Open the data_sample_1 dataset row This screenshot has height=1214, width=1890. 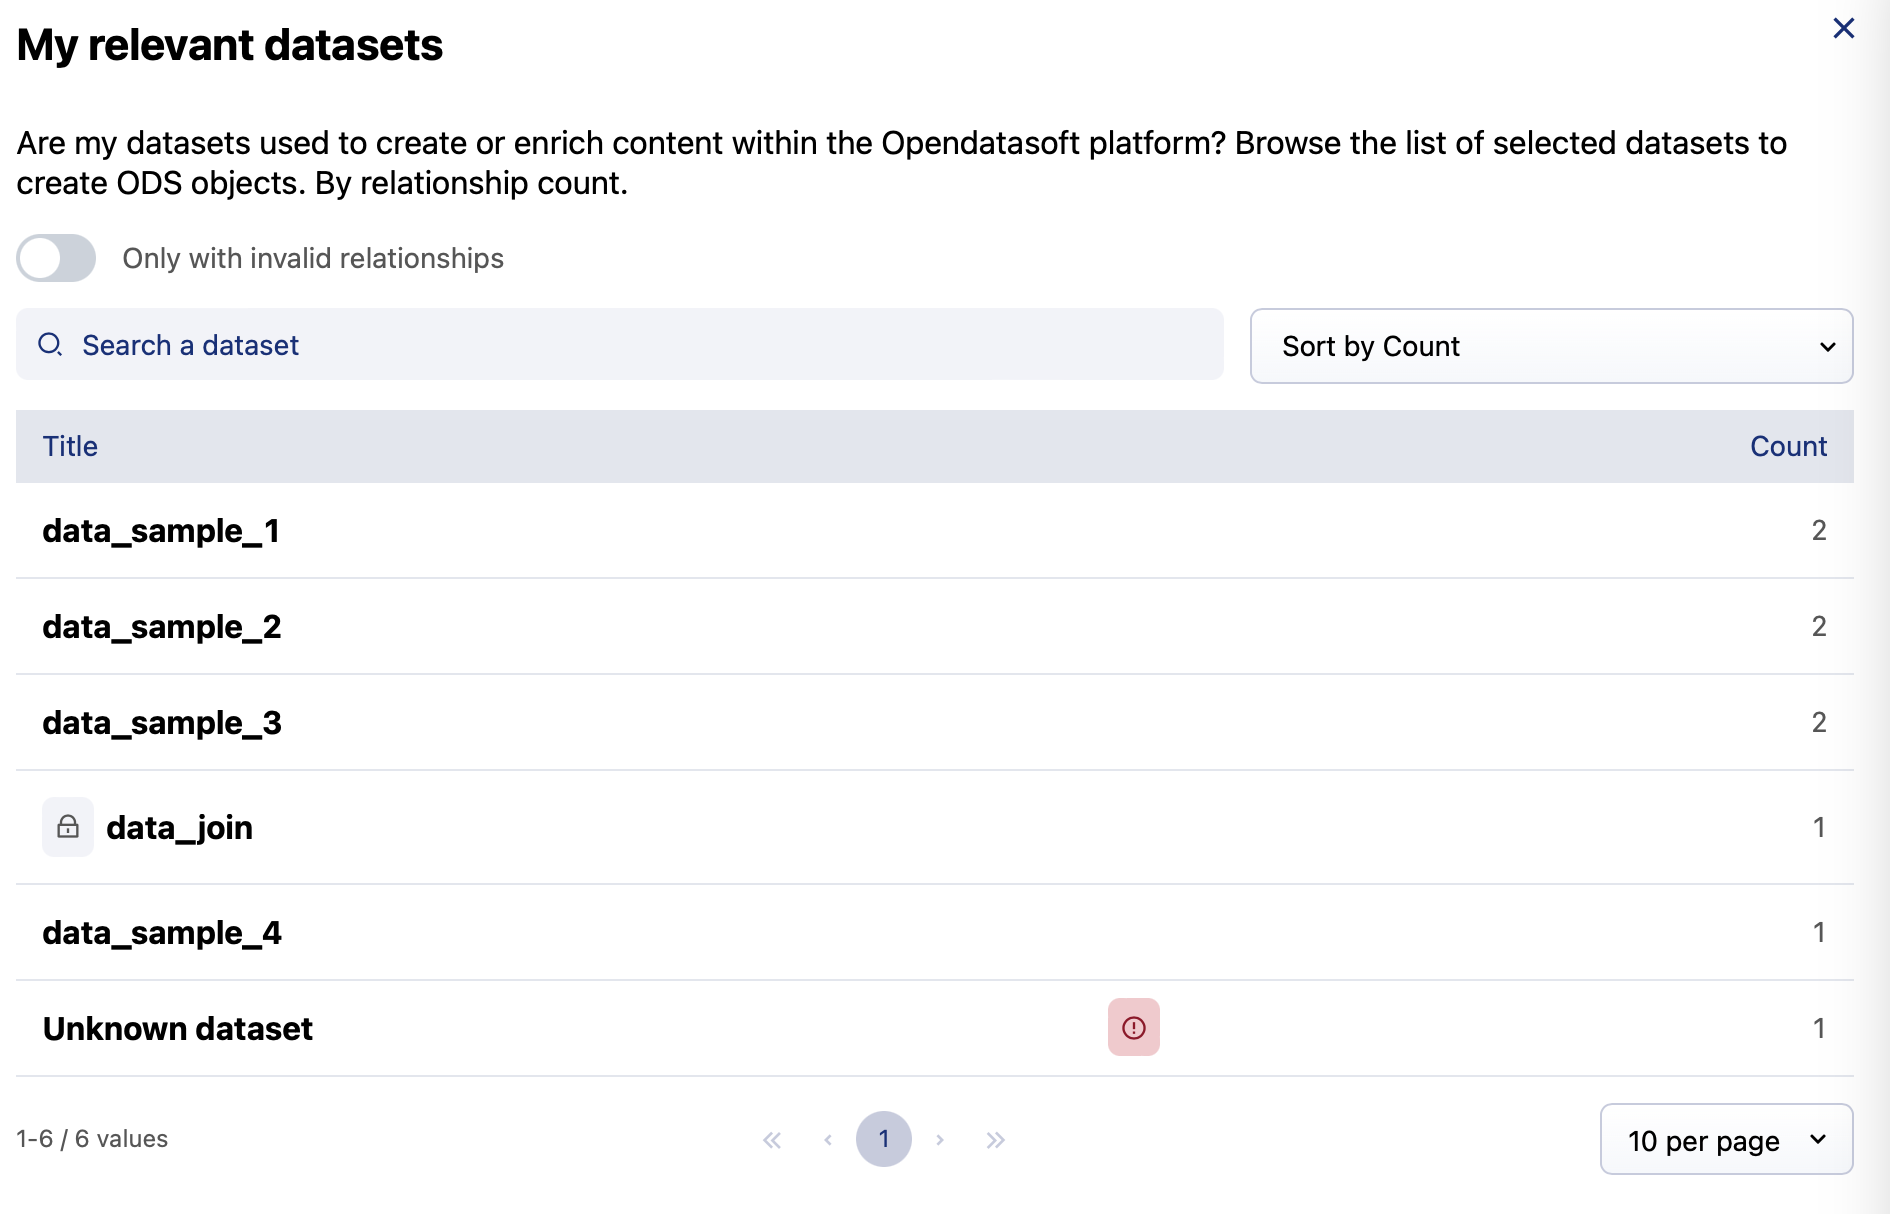coord(161,531)
